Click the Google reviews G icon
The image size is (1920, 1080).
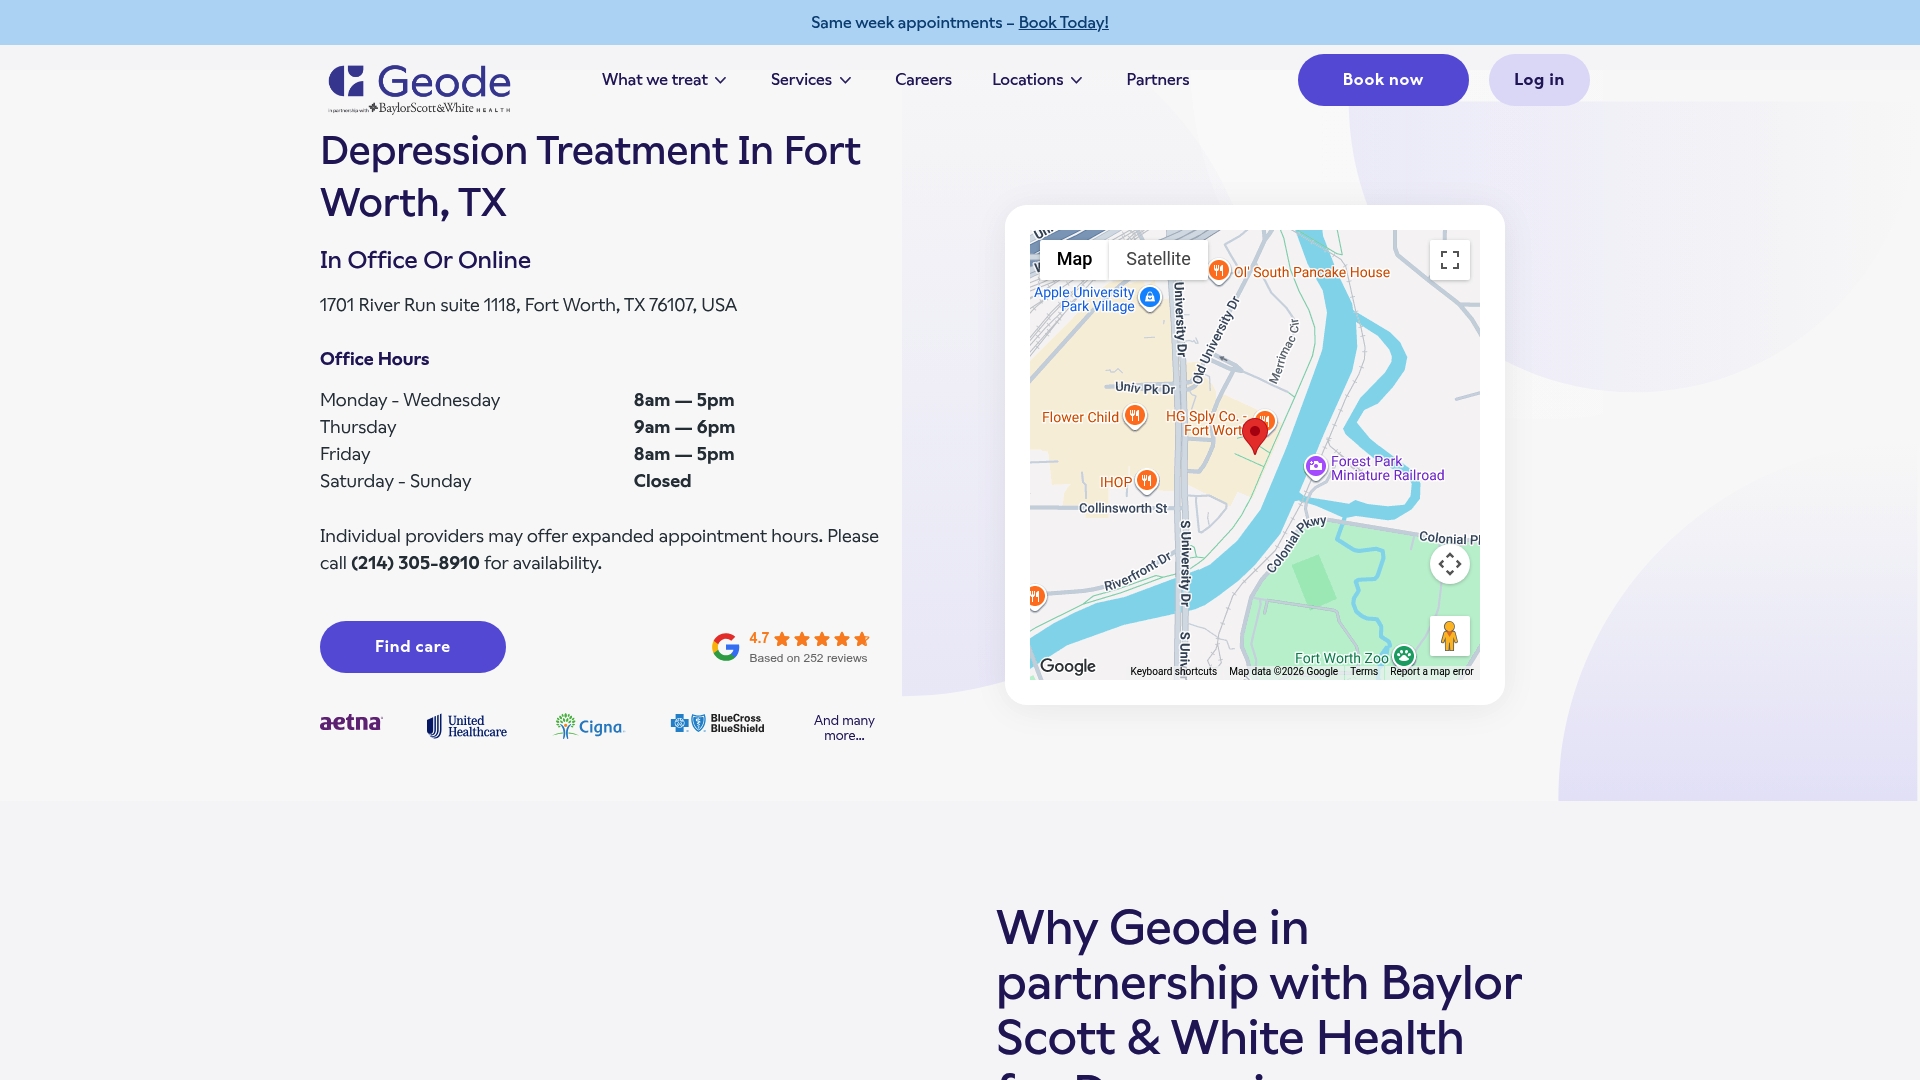click(x=726, y=647)
